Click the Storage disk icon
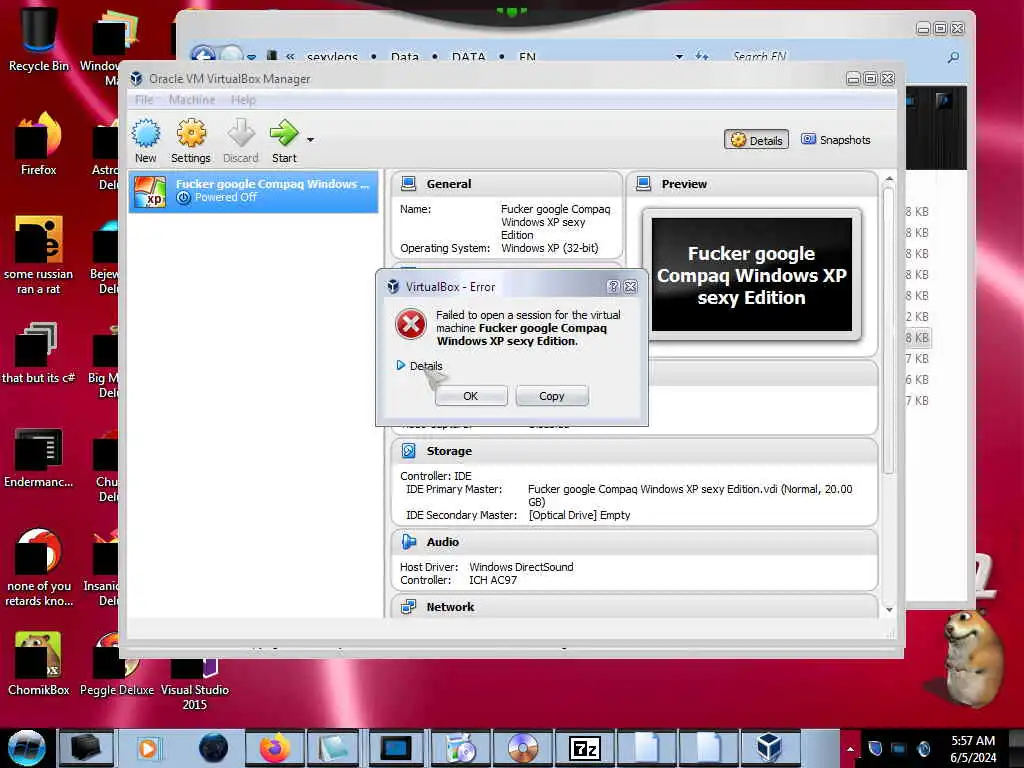Image resolution: width=1024 pixels, height=768 pixels. pos(409,451)
